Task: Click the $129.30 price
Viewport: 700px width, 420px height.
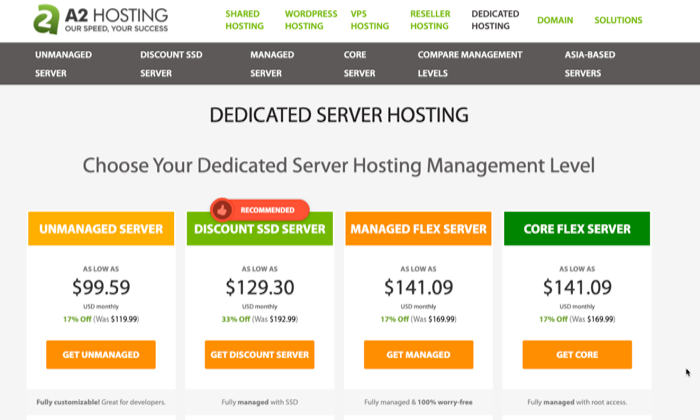Action: click(259, 287)
